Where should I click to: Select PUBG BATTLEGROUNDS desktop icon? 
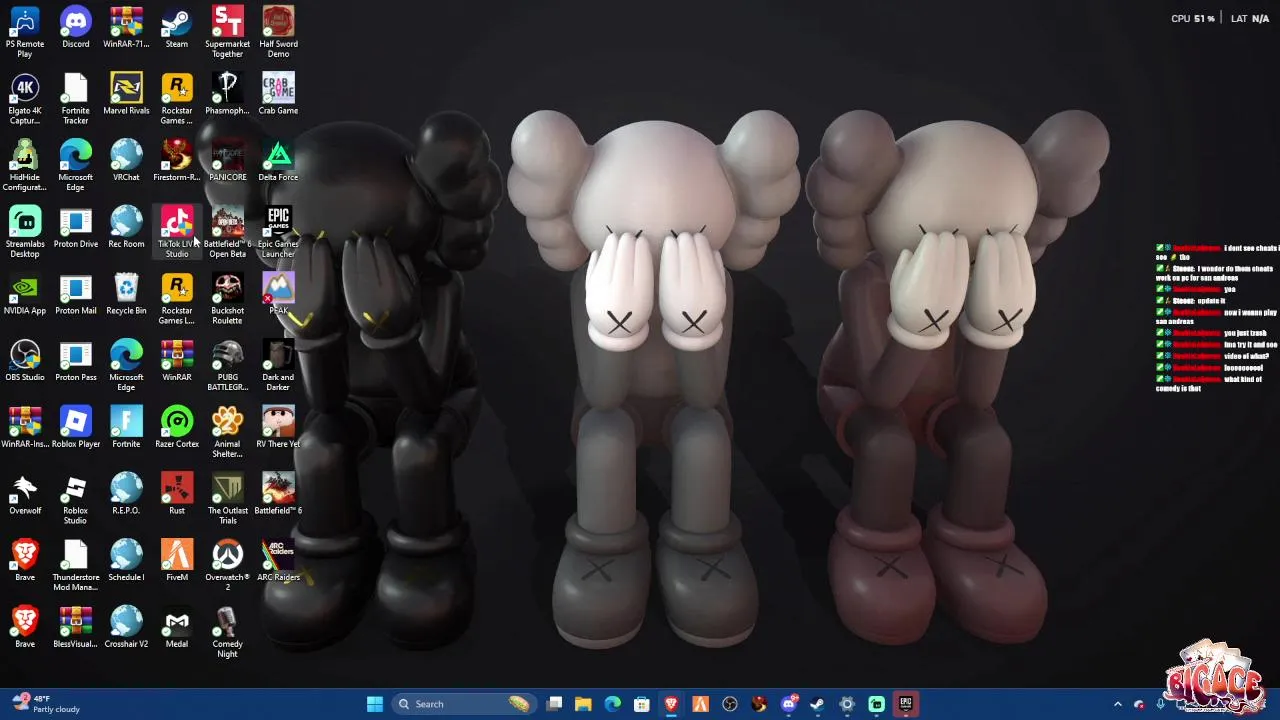[227, 366]
